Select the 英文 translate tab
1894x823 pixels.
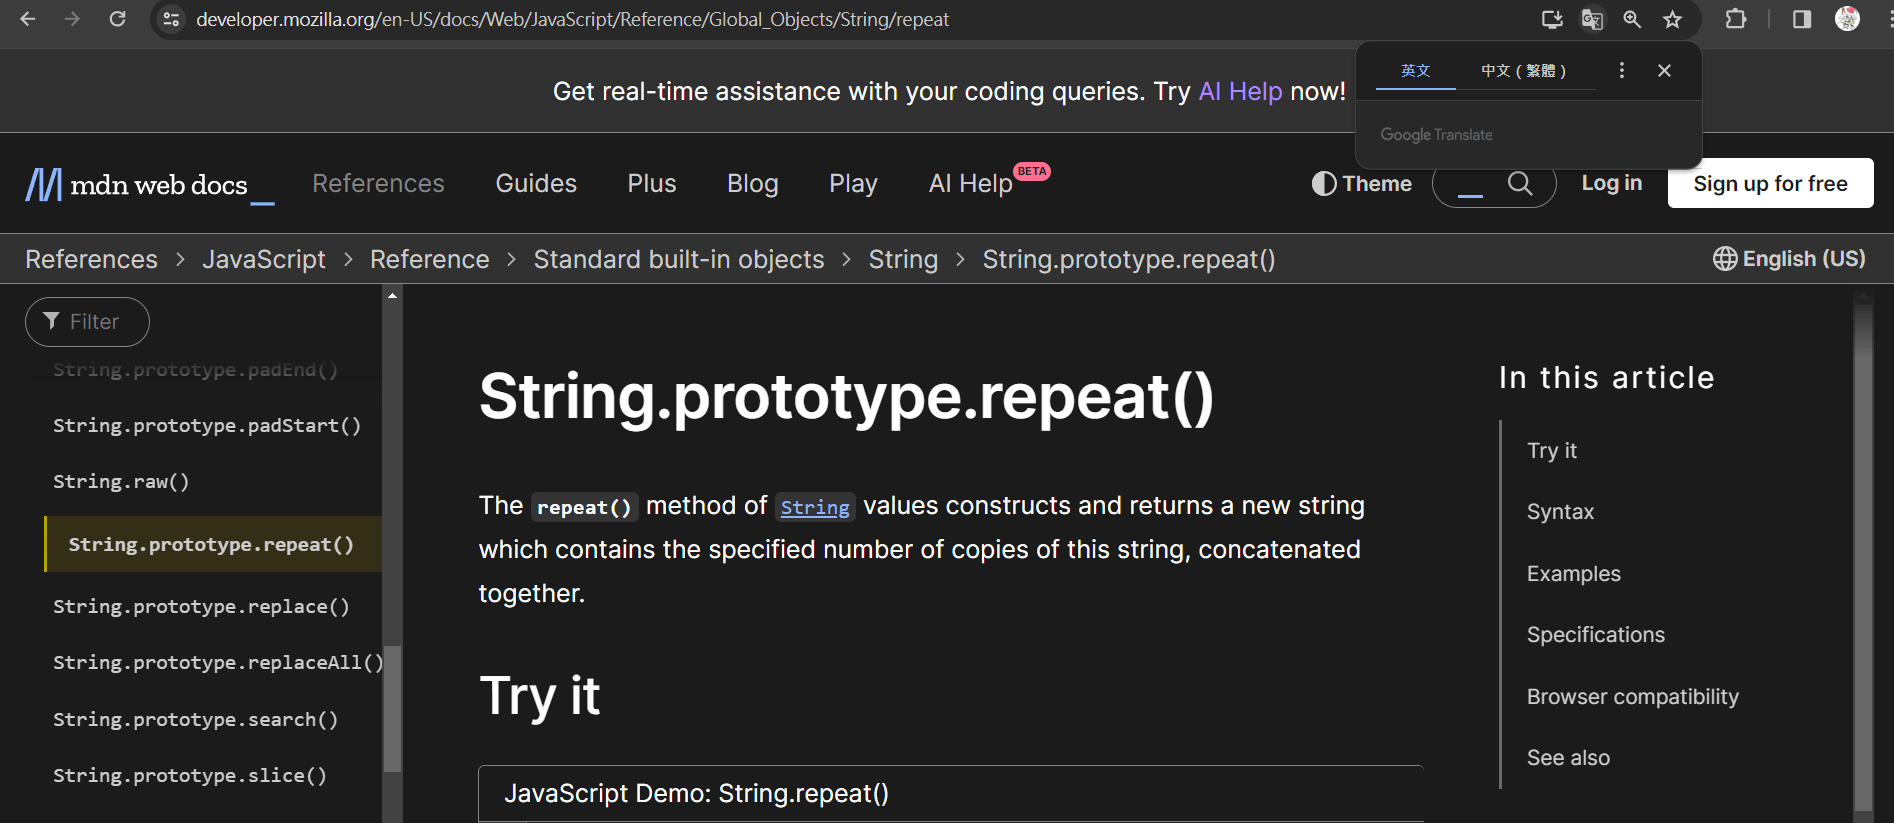click(x=1415, y=71)
